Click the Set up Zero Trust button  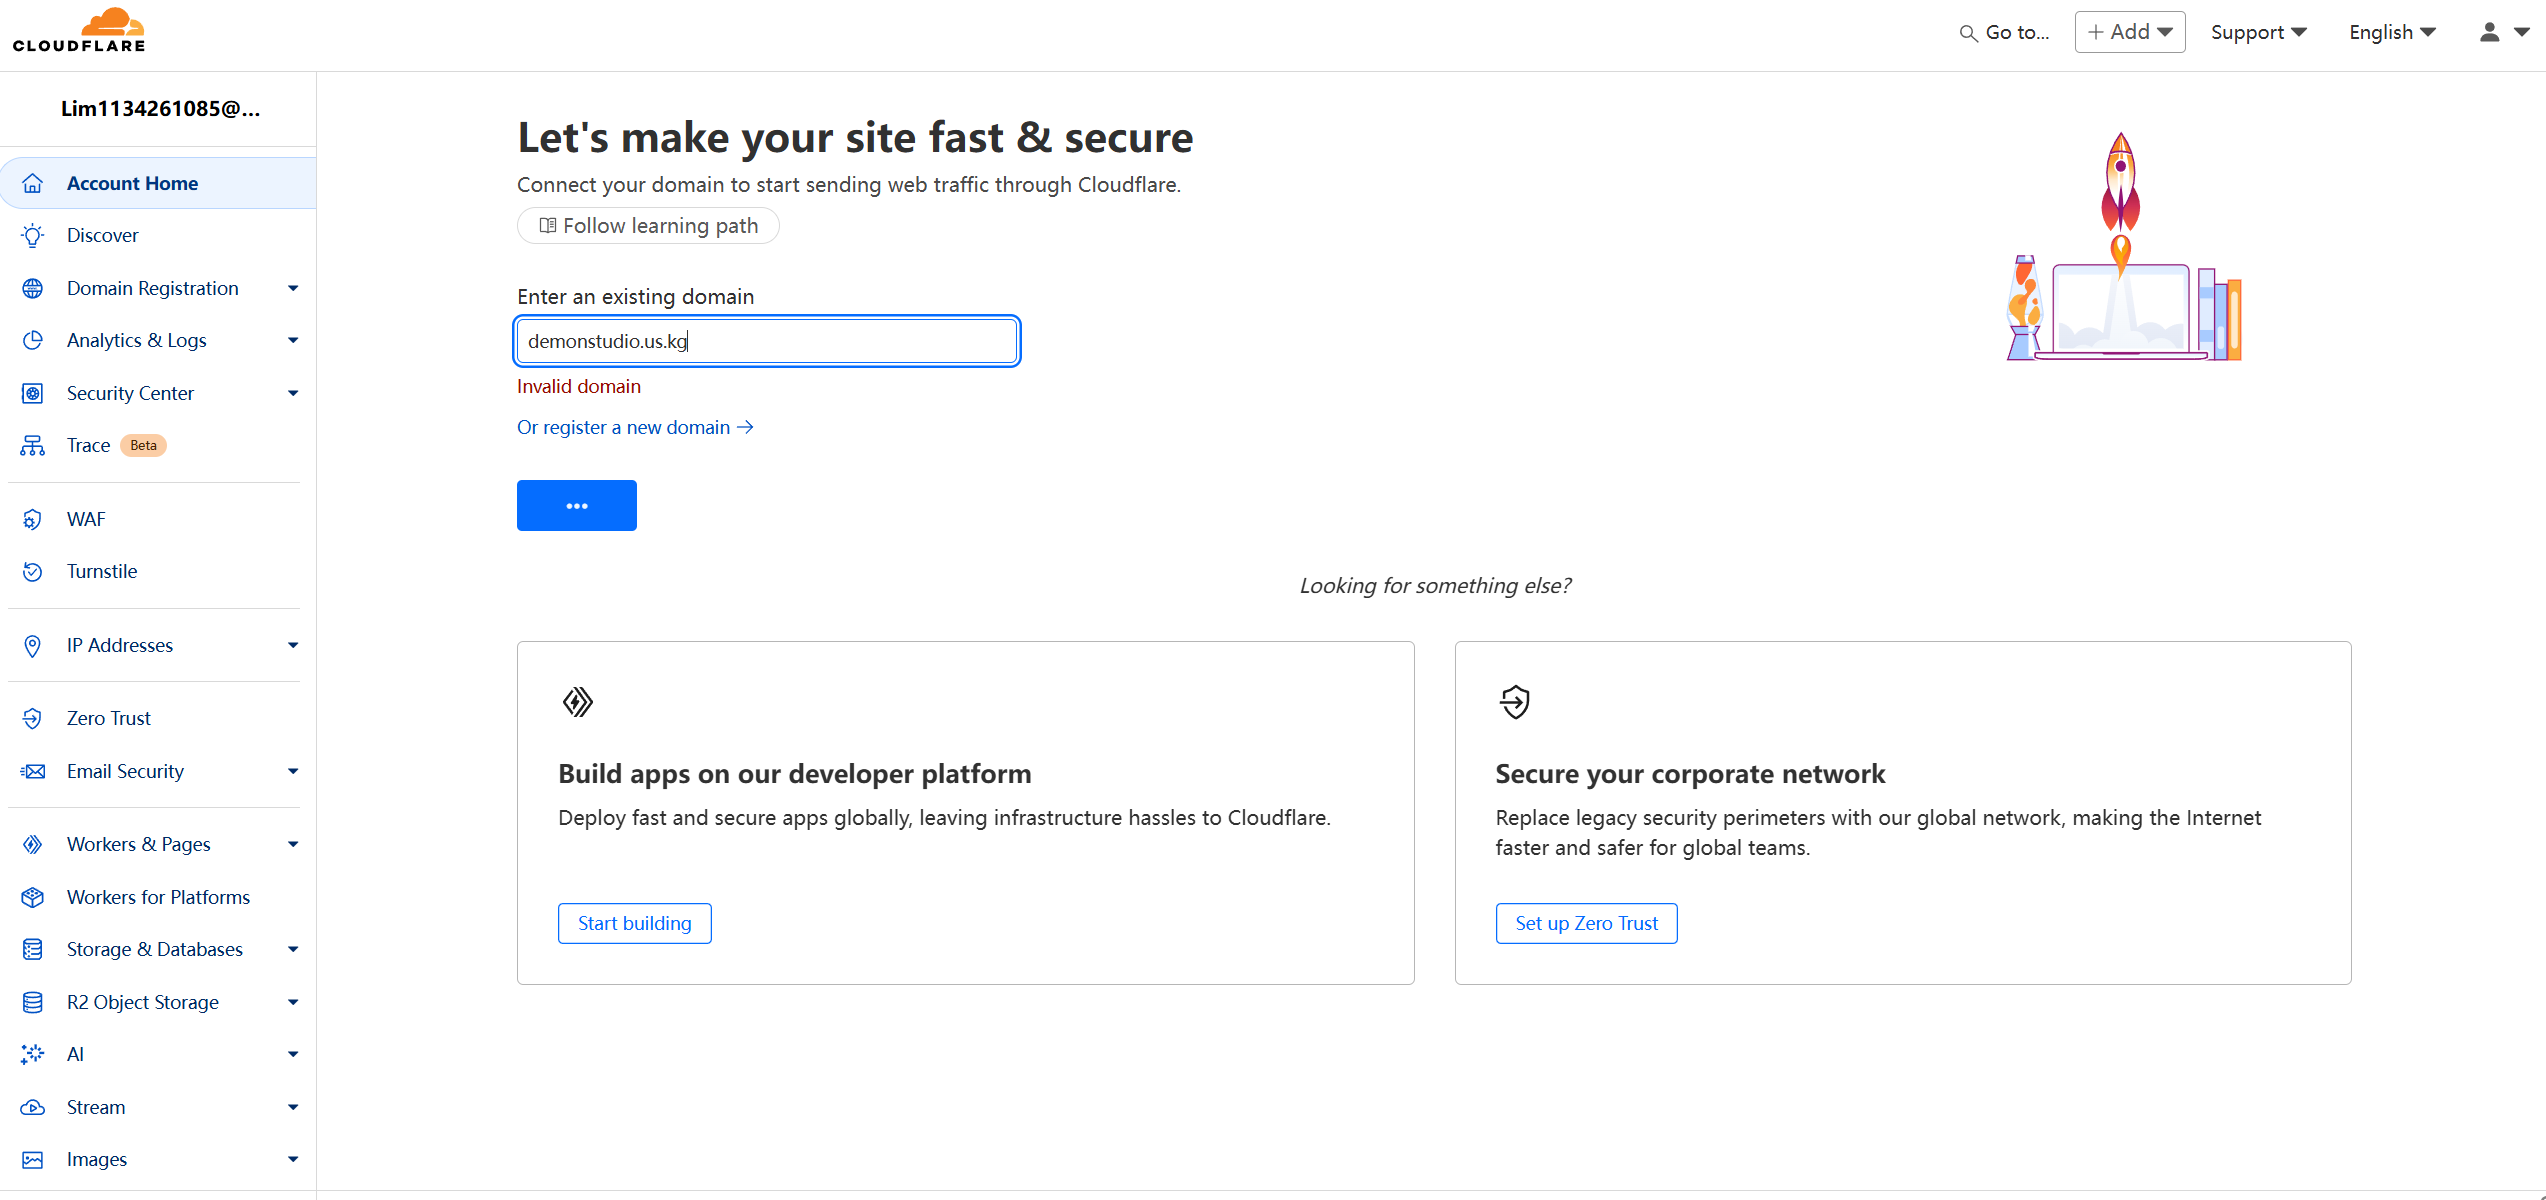(x=1586, y=923)
